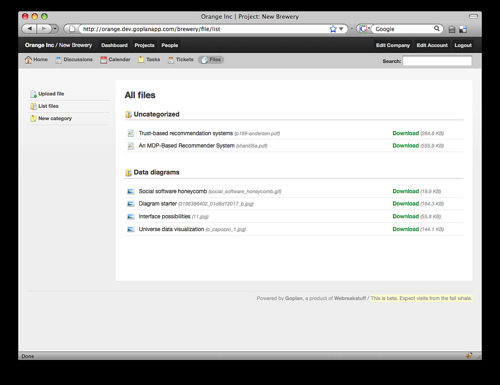
Task: Expand the bookmark star dropdown arrow
Action: (341, 29)
